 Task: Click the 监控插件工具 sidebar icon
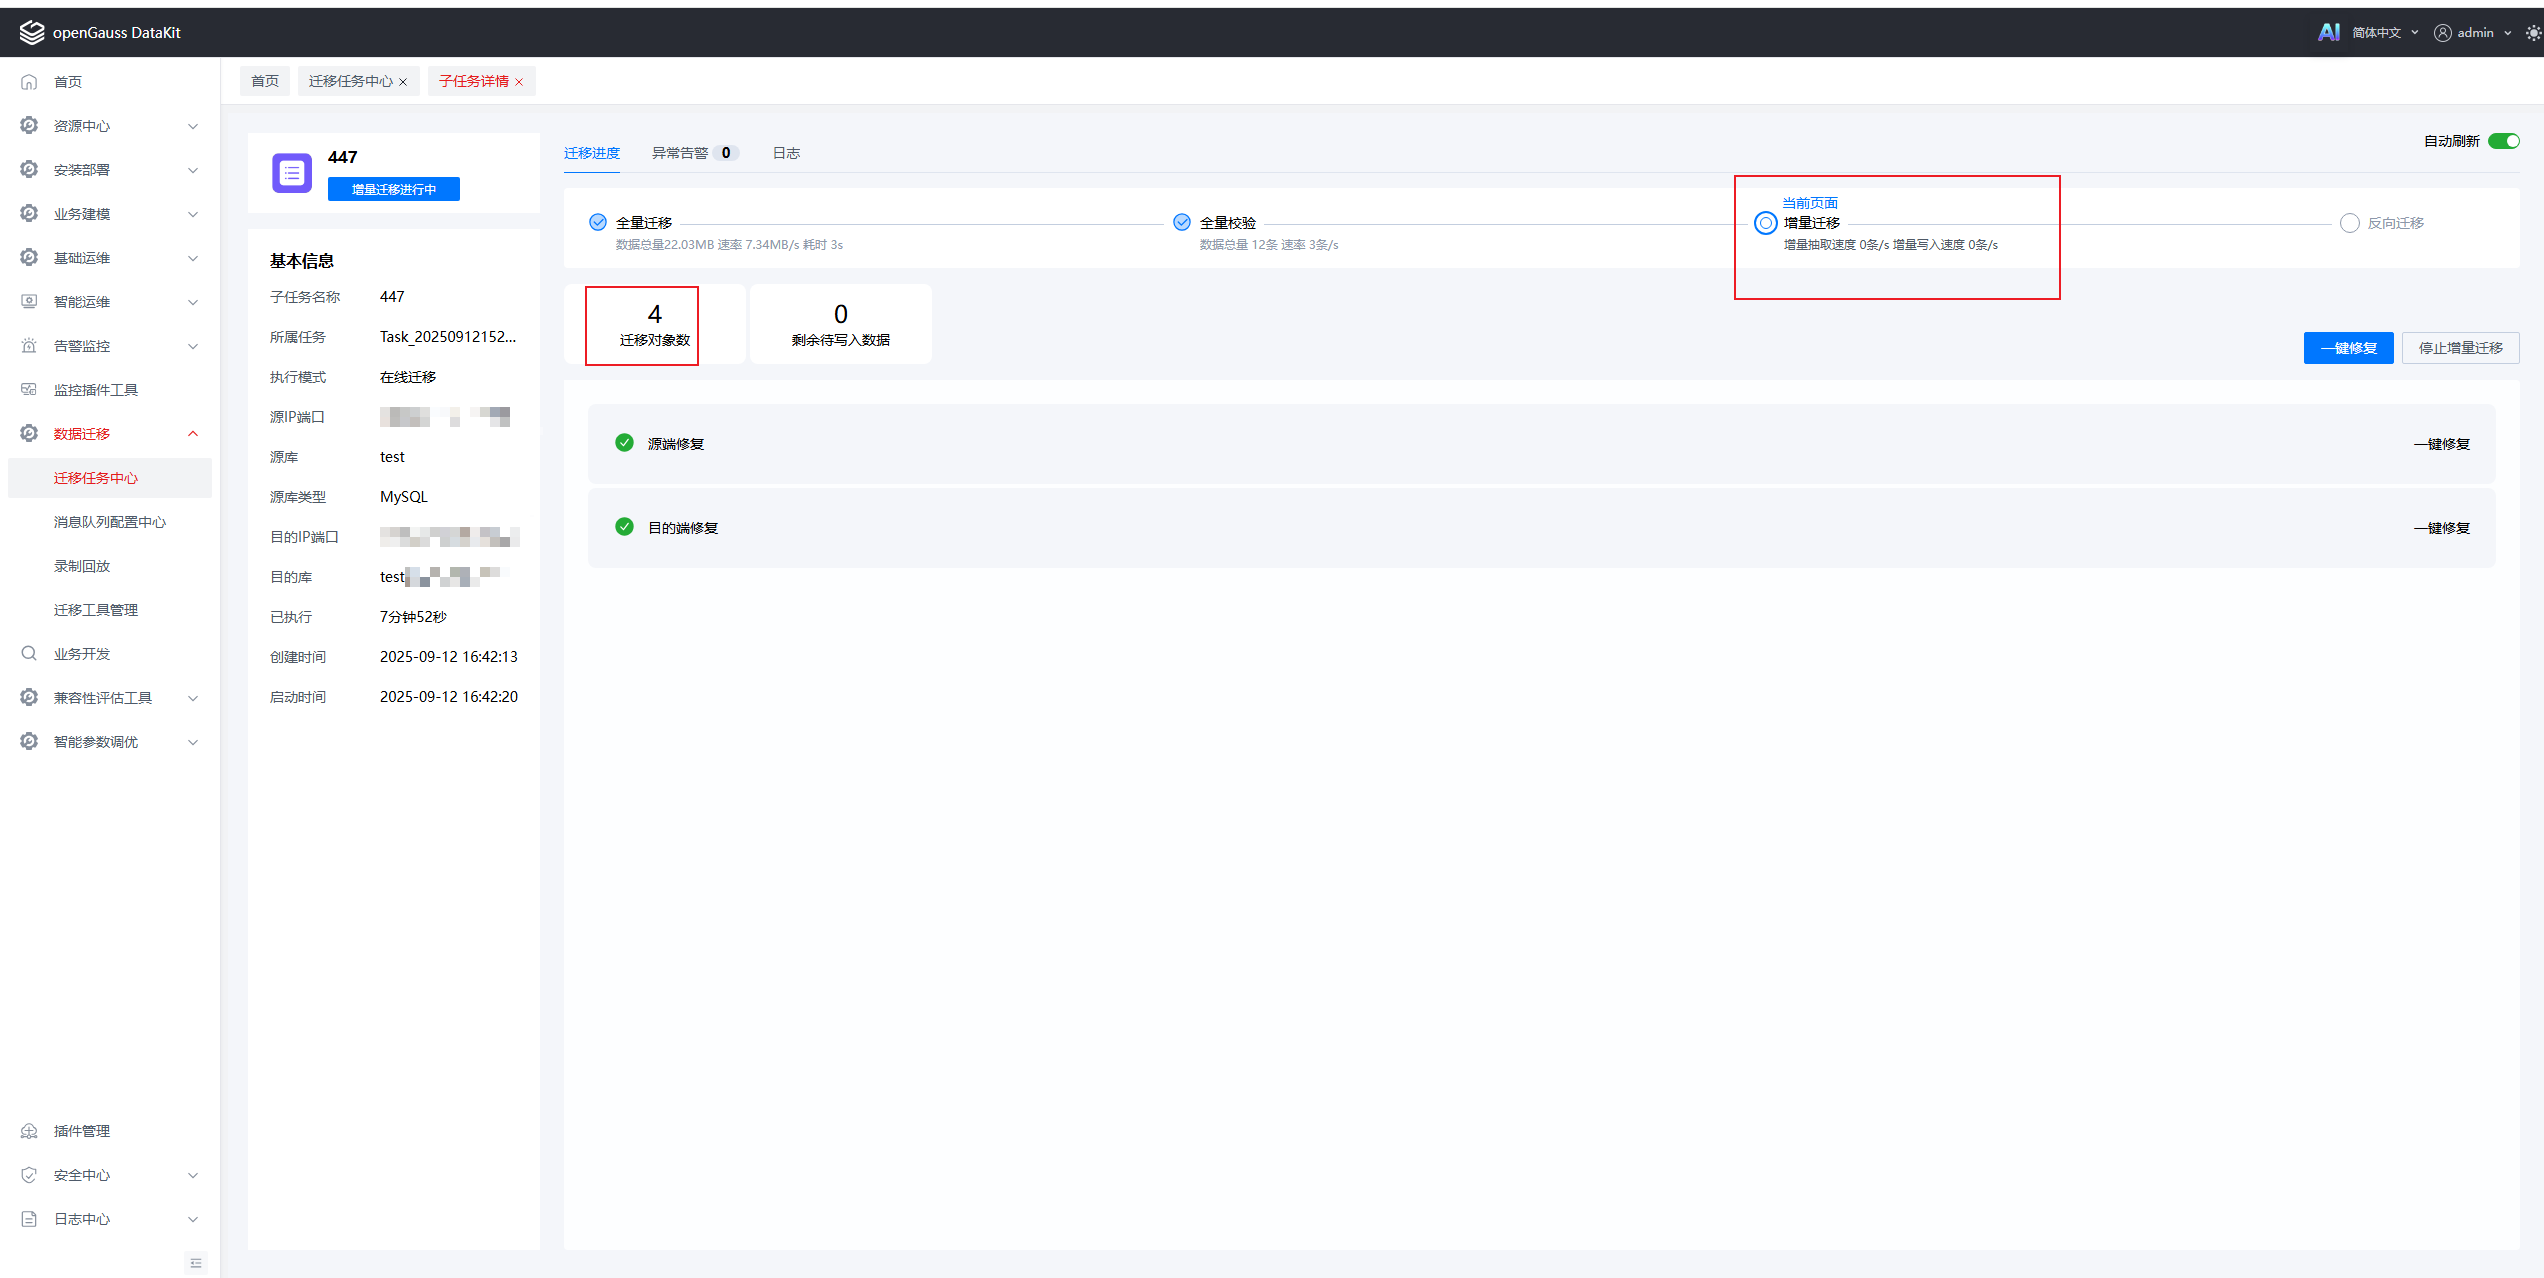[29, 390]
